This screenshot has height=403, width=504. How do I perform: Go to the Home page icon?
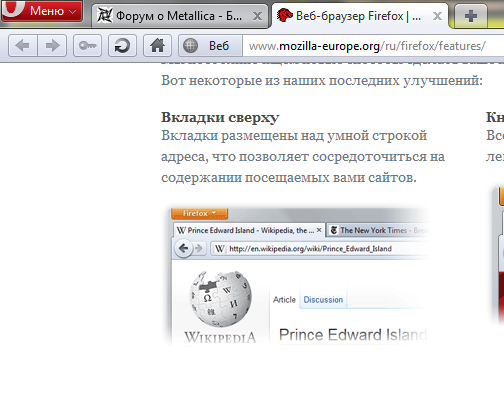point(157,45)
